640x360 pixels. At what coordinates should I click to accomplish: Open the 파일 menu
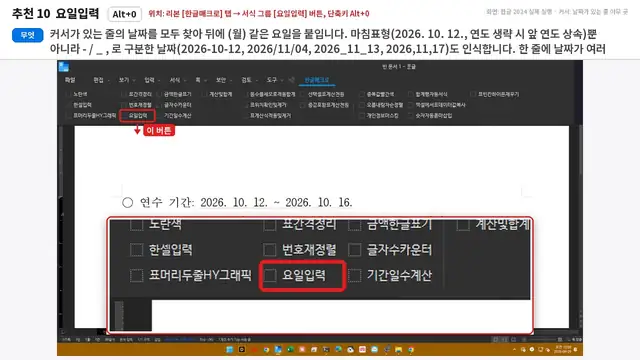[70, 80]
